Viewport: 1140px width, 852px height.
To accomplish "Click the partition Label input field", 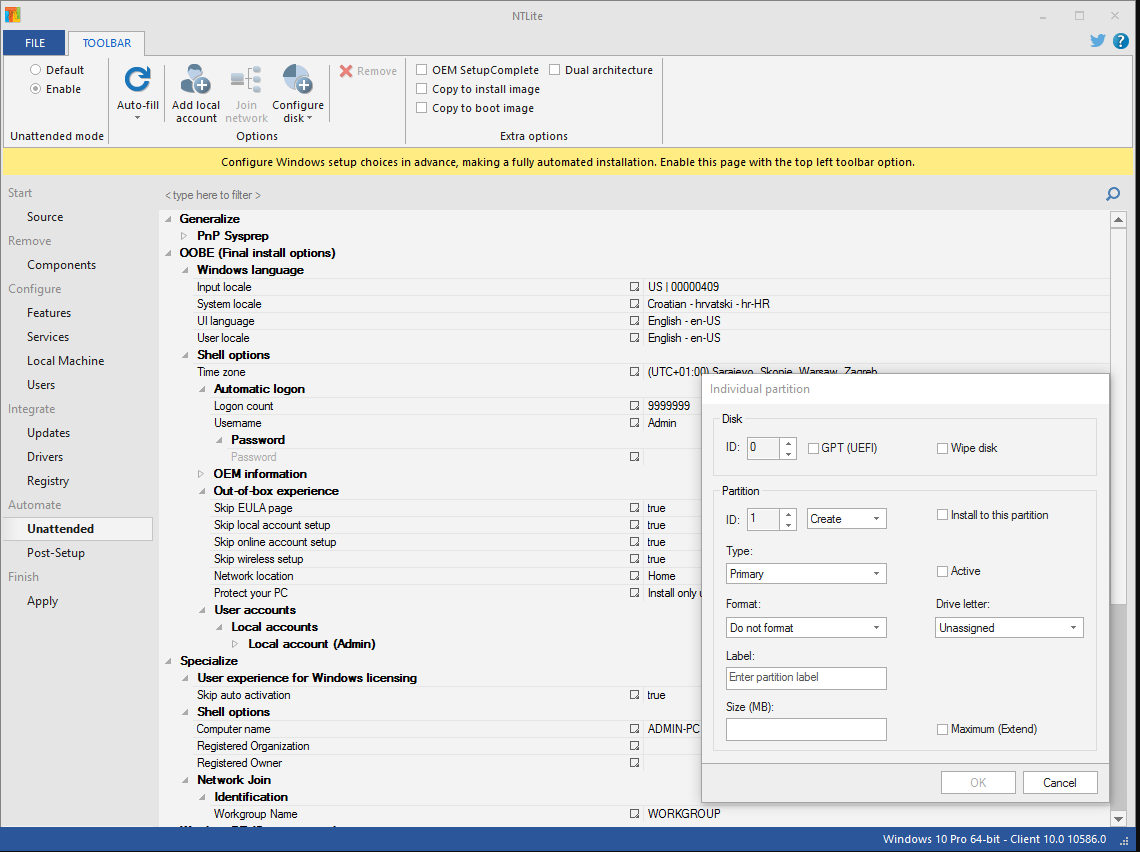I will tap(806, 678).
